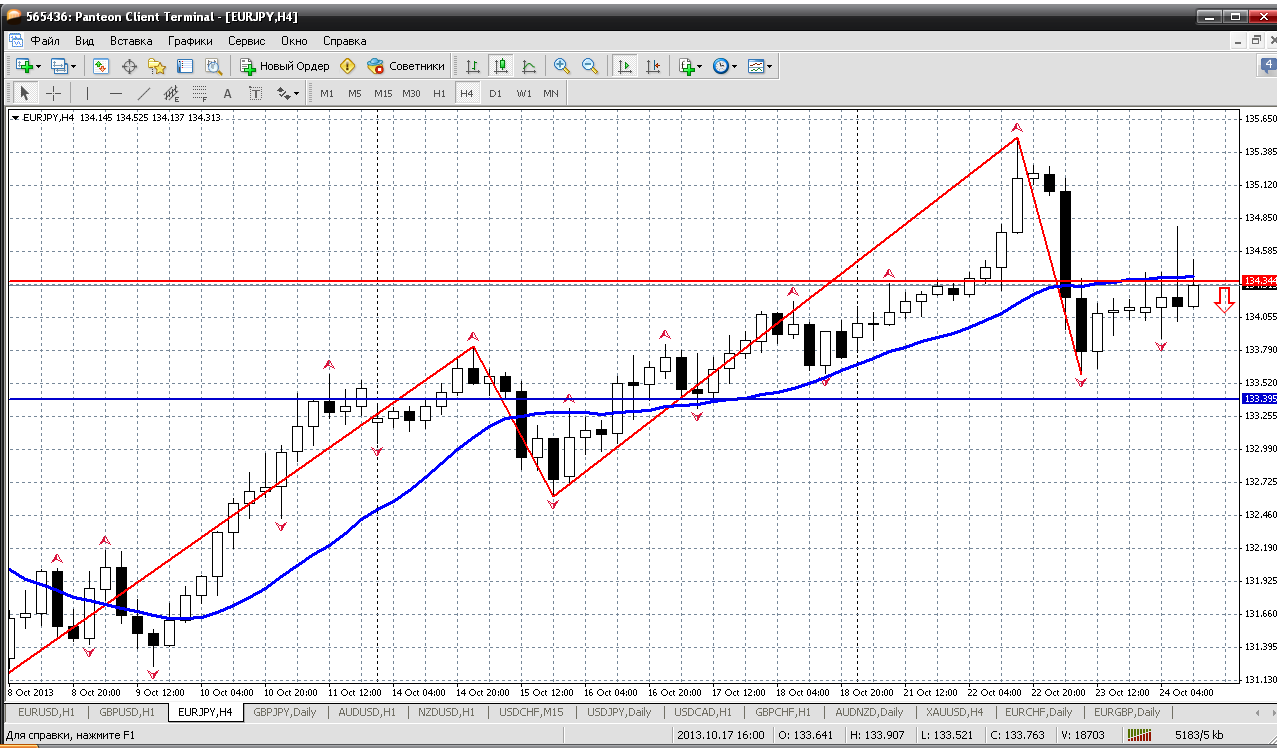Viewport: 1288px width, 748px height.
Task: Open the periodicity clock dropdown
Action: click(725, 66)
